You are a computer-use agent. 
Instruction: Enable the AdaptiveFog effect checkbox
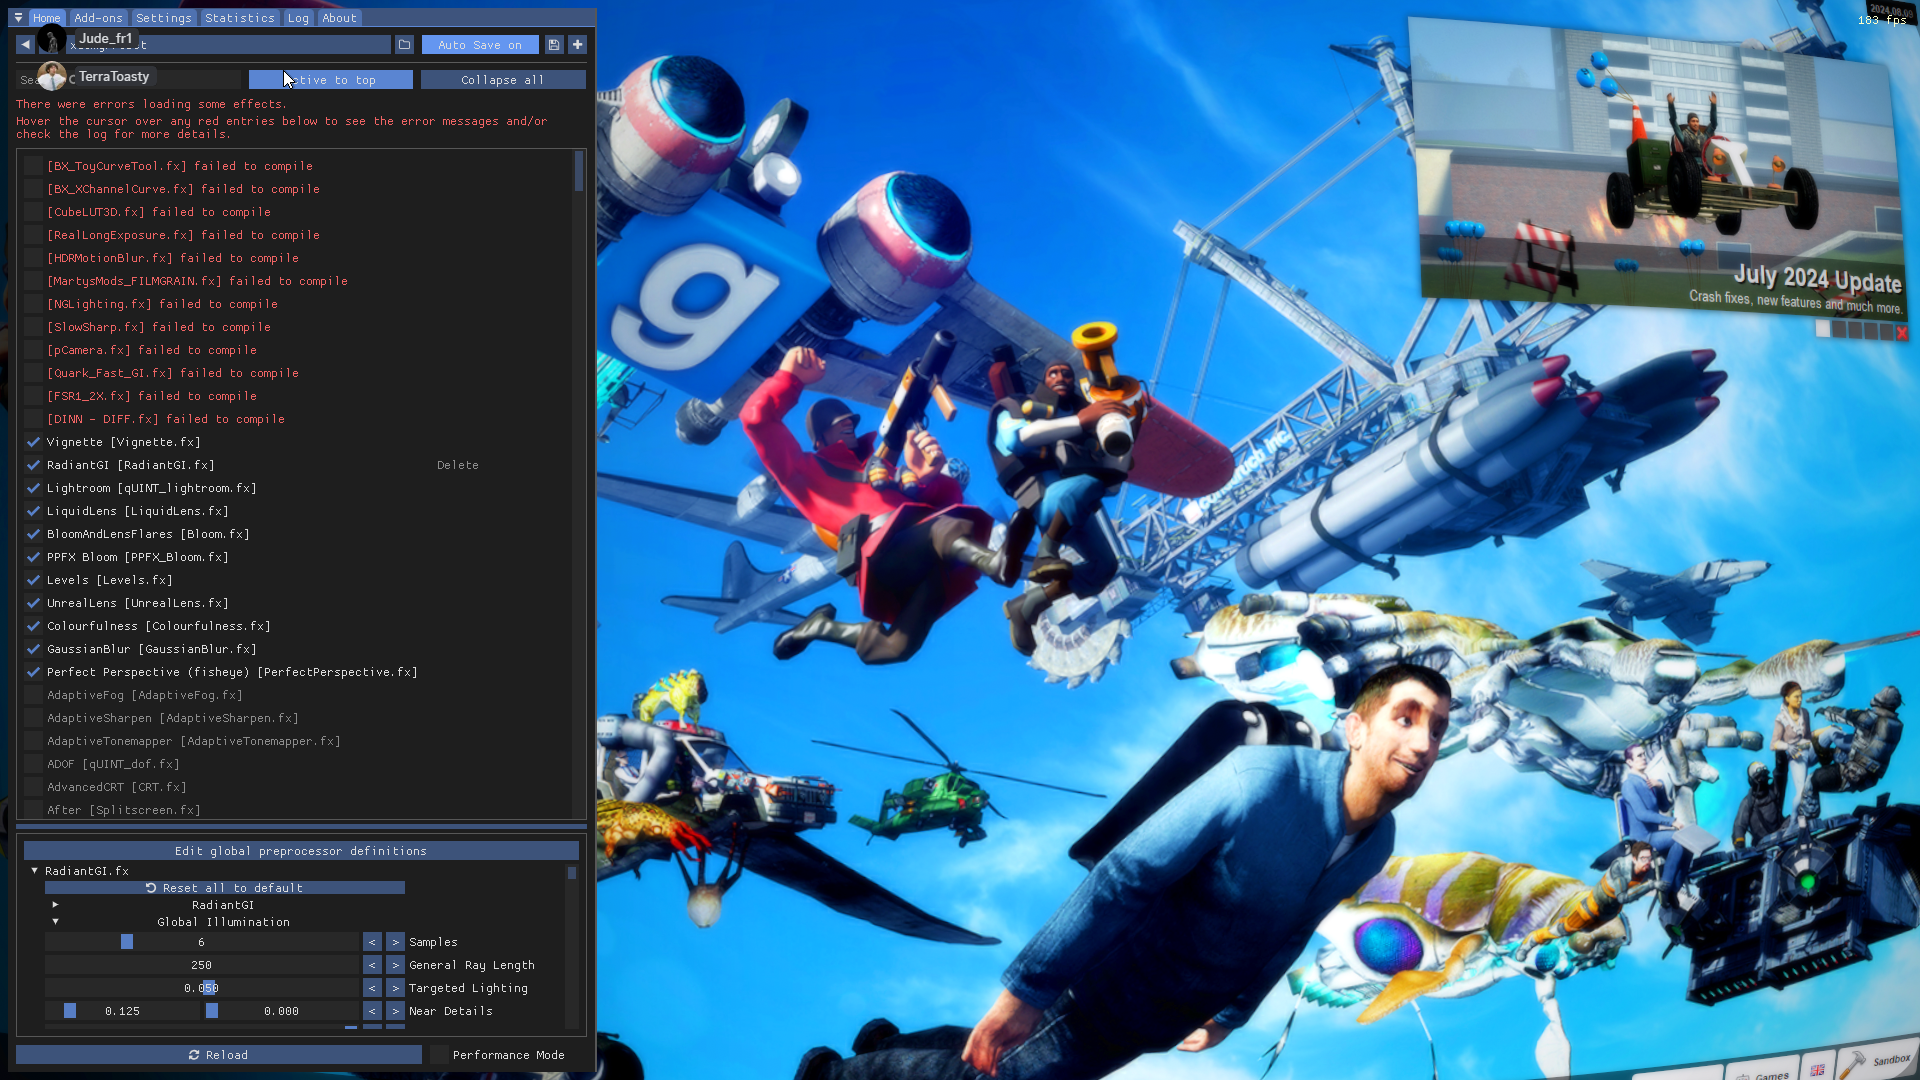[x=33, y=695]
